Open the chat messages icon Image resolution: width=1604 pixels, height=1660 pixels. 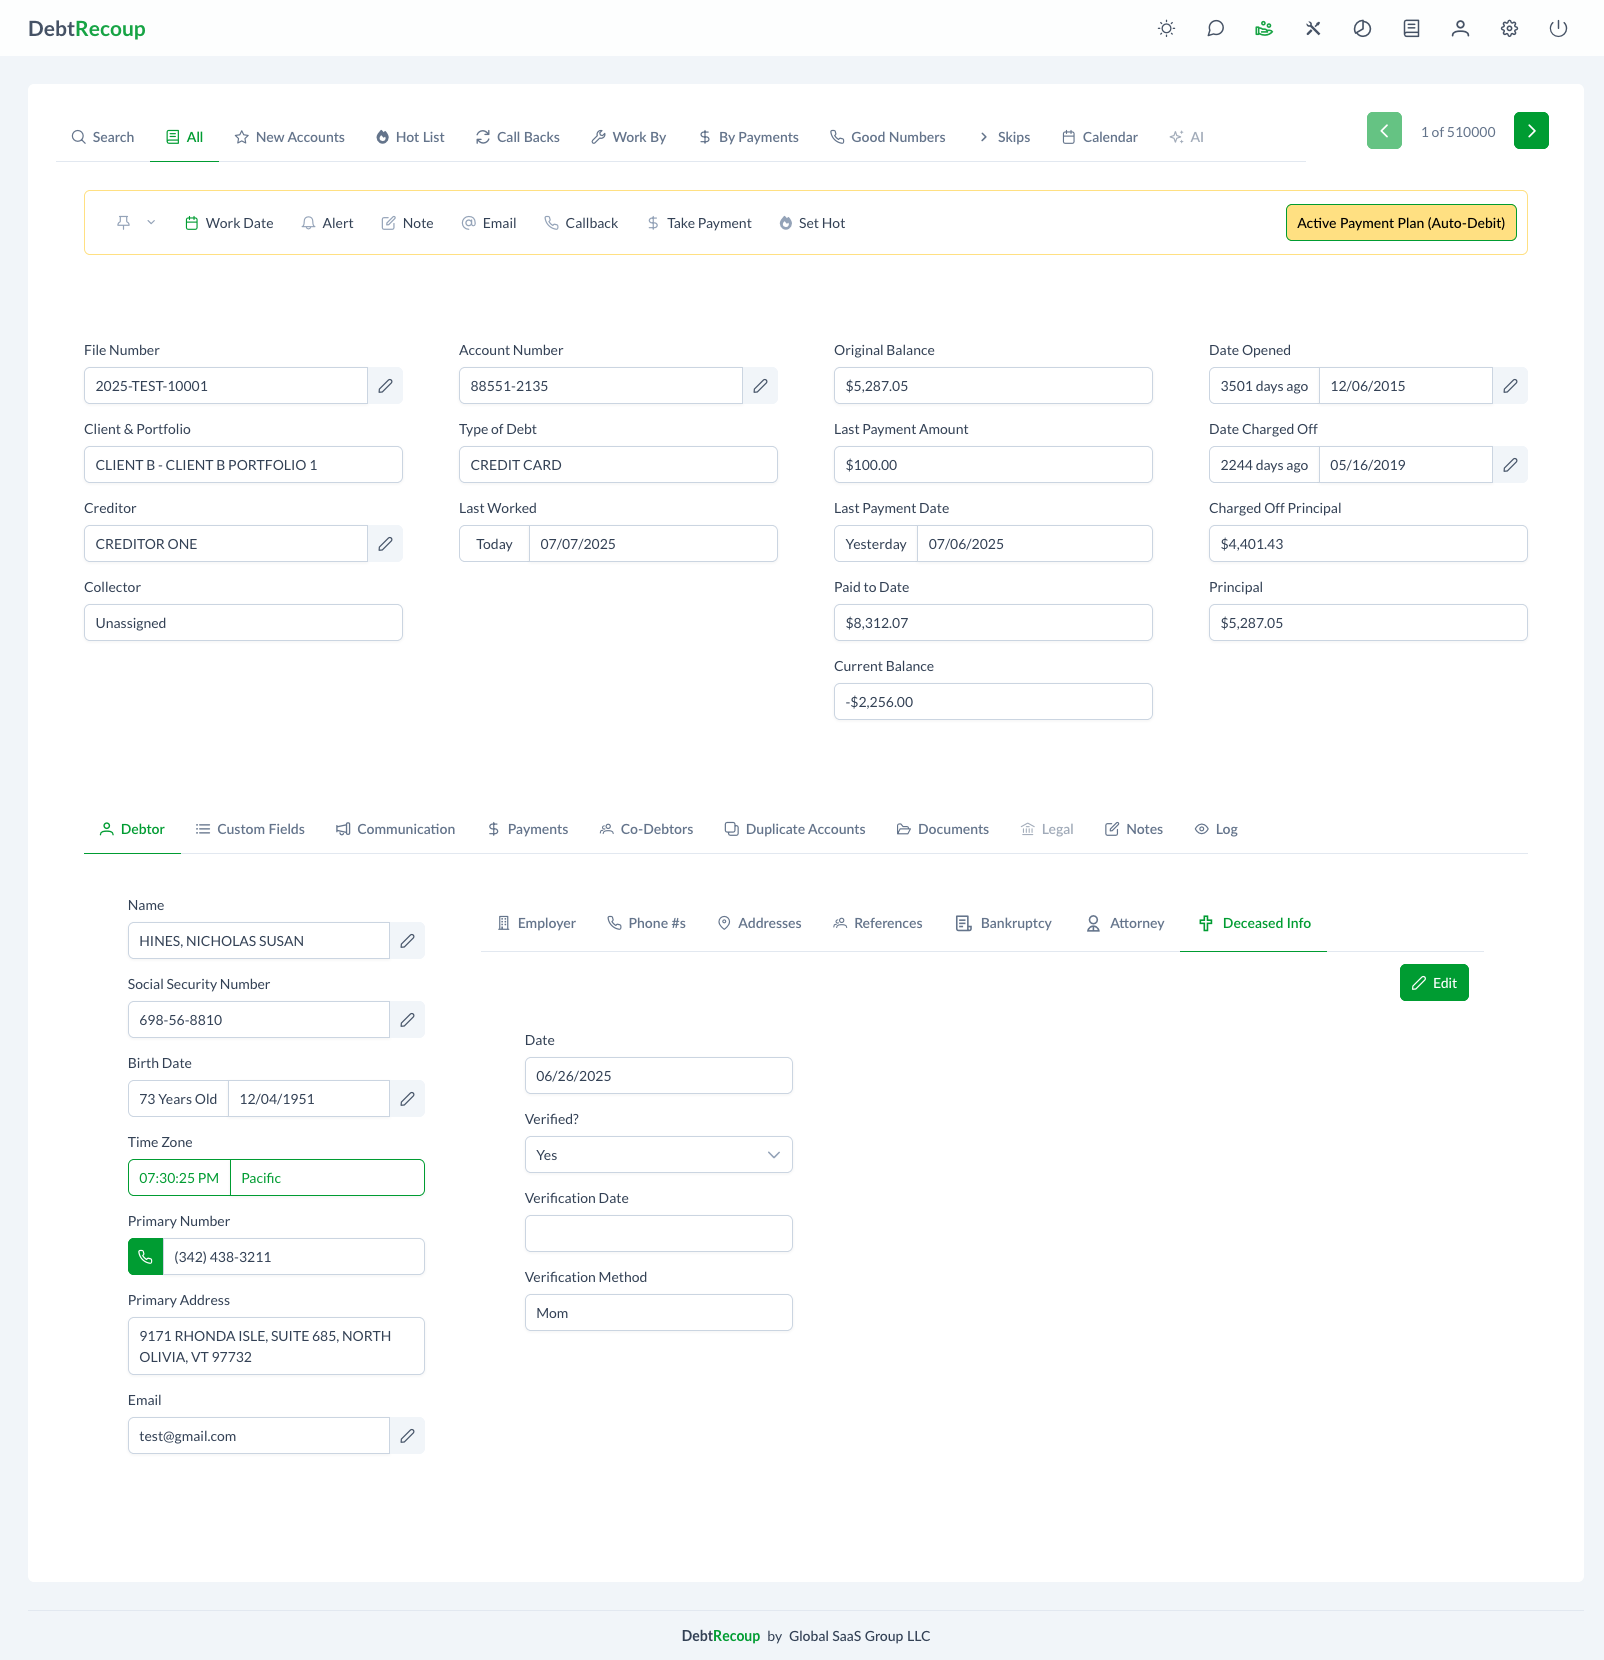(1215, 29)
